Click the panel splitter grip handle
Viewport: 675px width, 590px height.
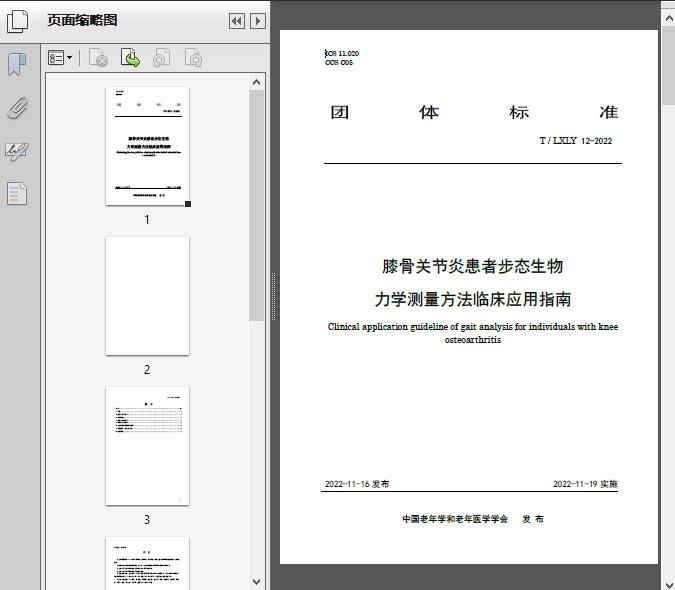coord(273,297)
